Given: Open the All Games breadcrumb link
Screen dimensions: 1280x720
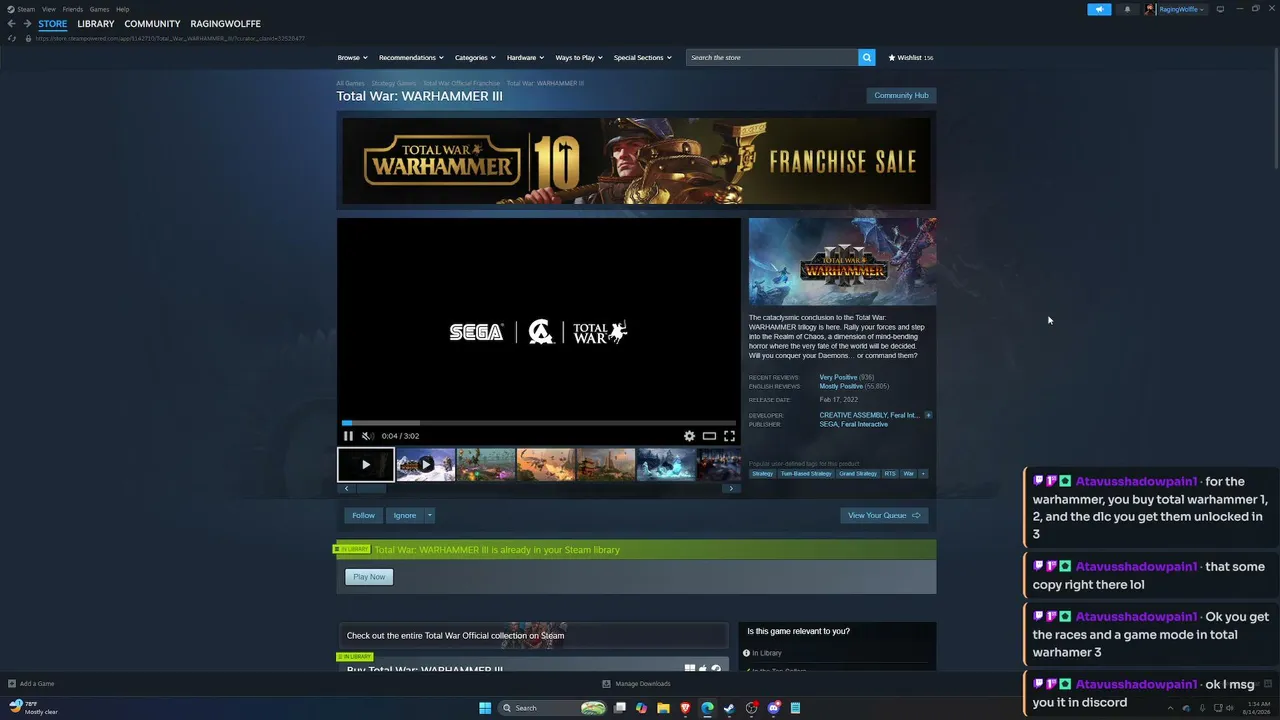Looking at the screenshot, I should [350, 83].
